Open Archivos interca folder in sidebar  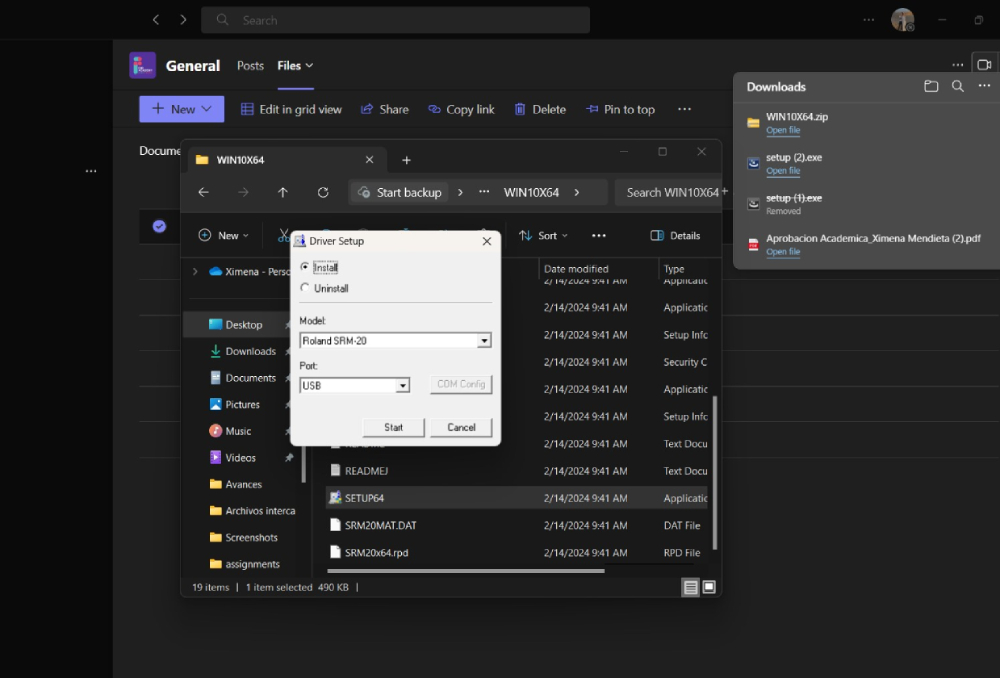coord(260,511)
